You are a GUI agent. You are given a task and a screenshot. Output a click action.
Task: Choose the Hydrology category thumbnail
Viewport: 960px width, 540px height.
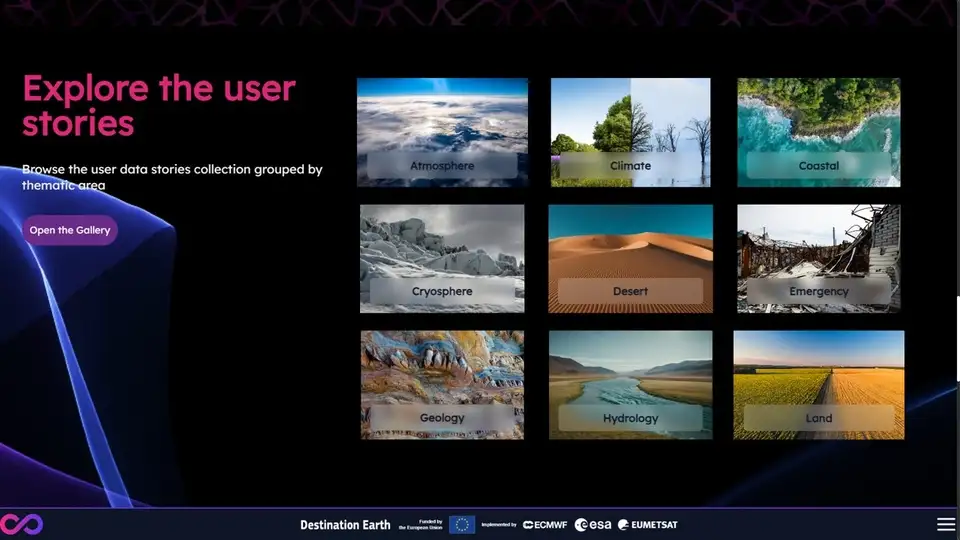630,385
